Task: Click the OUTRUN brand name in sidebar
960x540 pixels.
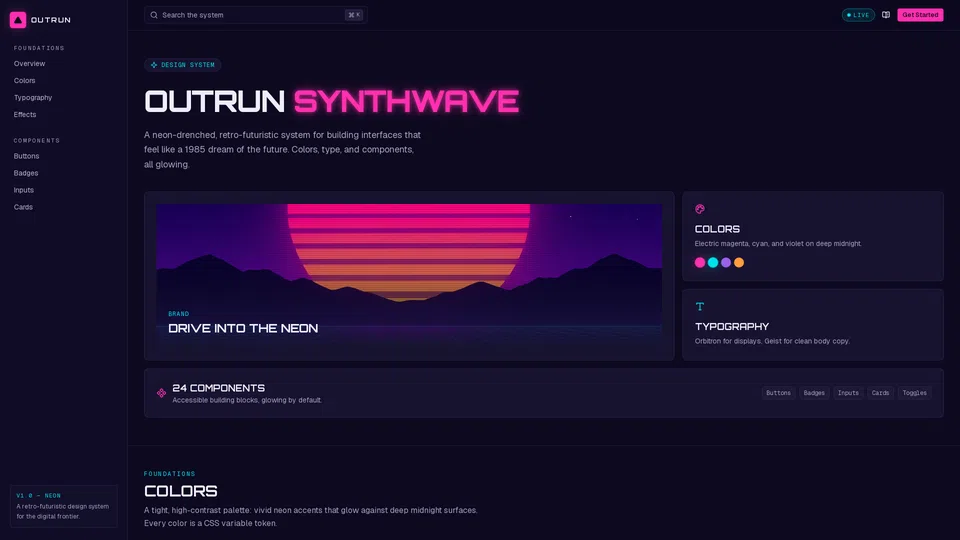Action: [51, 20]
